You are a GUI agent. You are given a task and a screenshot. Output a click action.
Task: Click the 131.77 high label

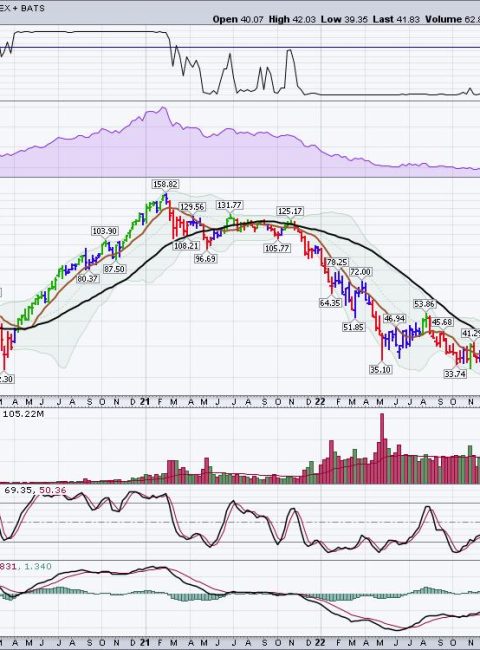pyautogui.click(x=230, y=205)
